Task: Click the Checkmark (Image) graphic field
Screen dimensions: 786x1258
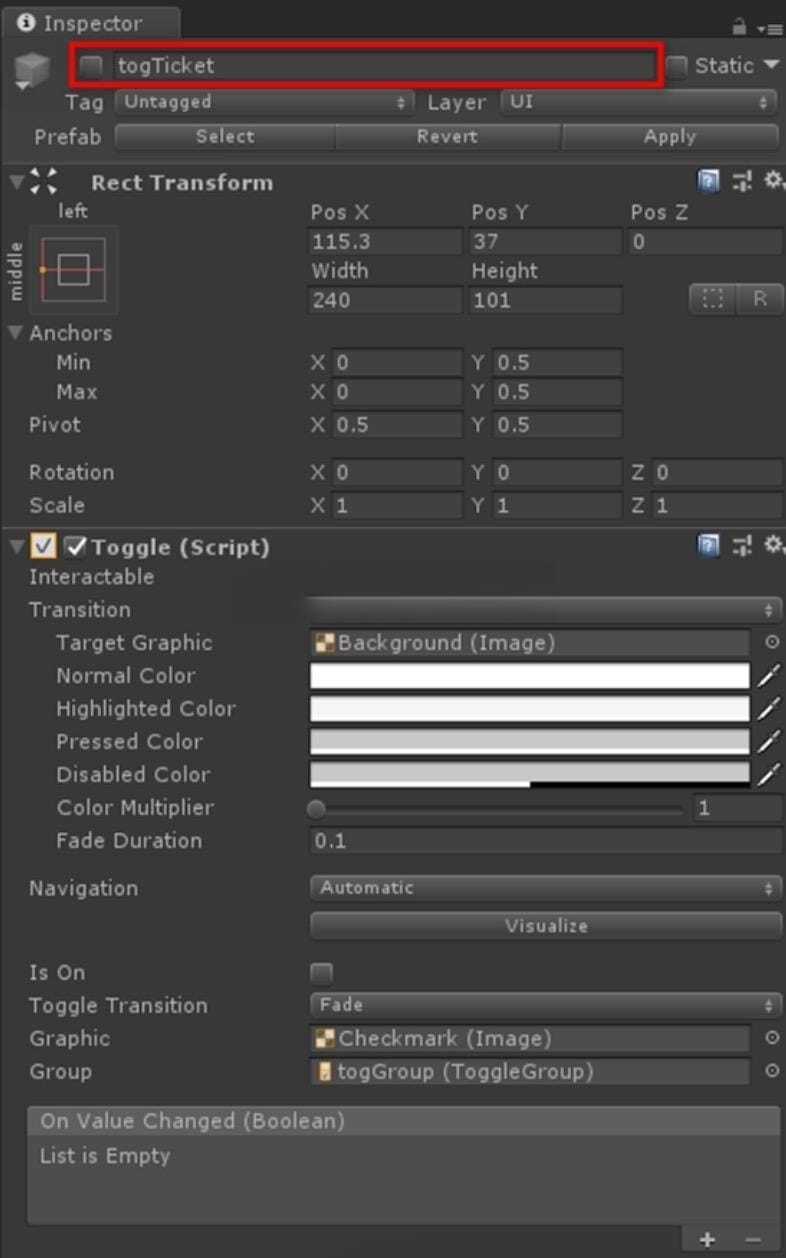Action: [x=529, y=1038]
